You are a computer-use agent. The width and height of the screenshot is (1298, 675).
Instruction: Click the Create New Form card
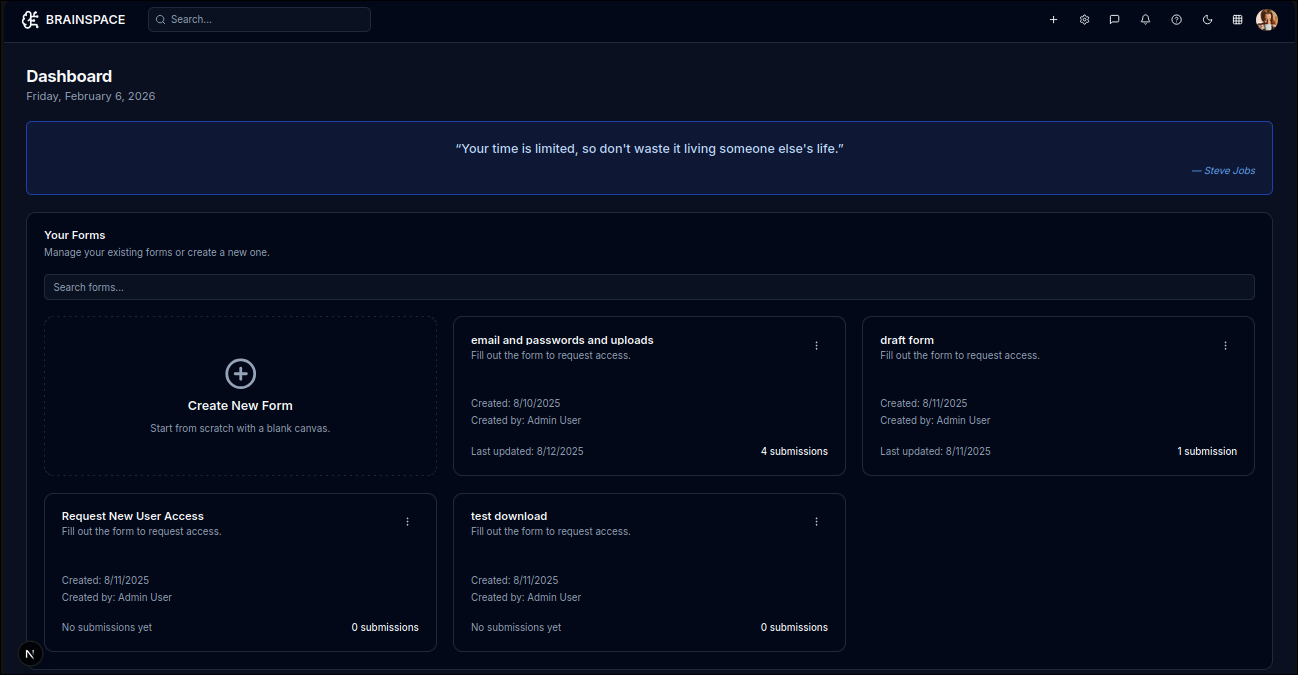(x=240, y=396)
